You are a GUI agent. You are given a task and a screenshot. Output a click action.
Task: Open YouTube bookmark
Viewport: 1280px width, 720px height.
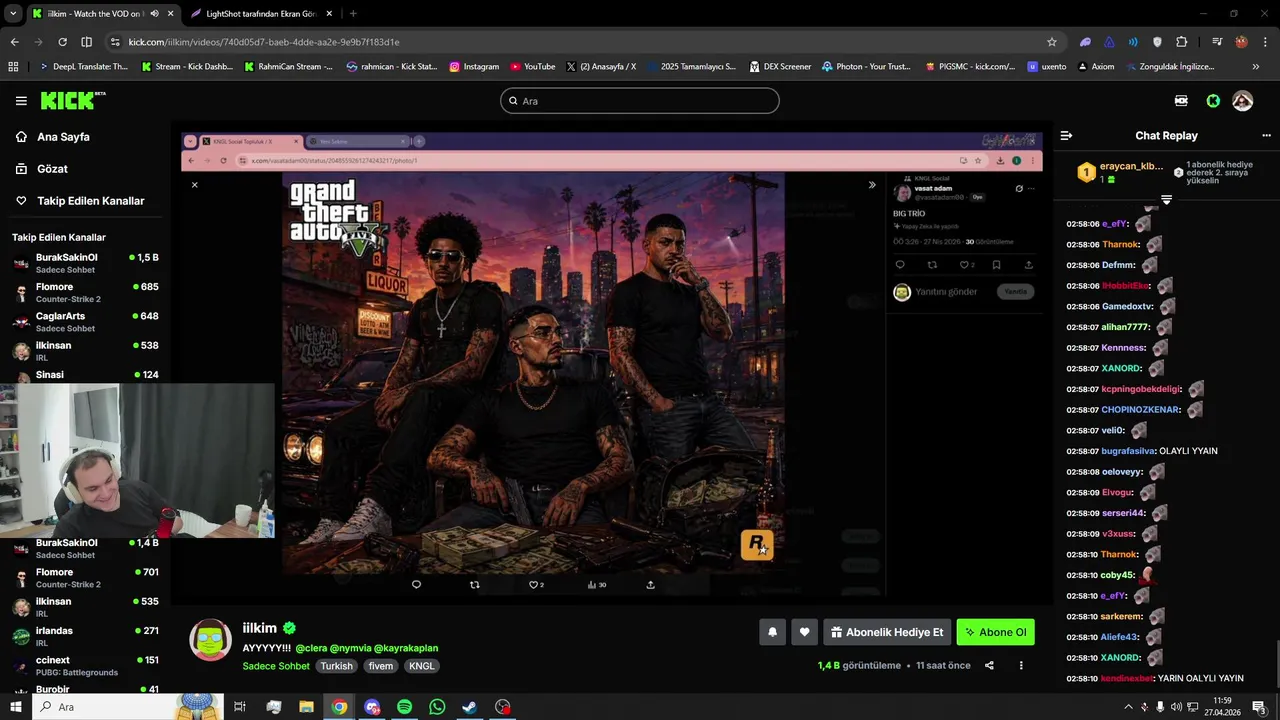pyautogui.click(x=532, y=67)
